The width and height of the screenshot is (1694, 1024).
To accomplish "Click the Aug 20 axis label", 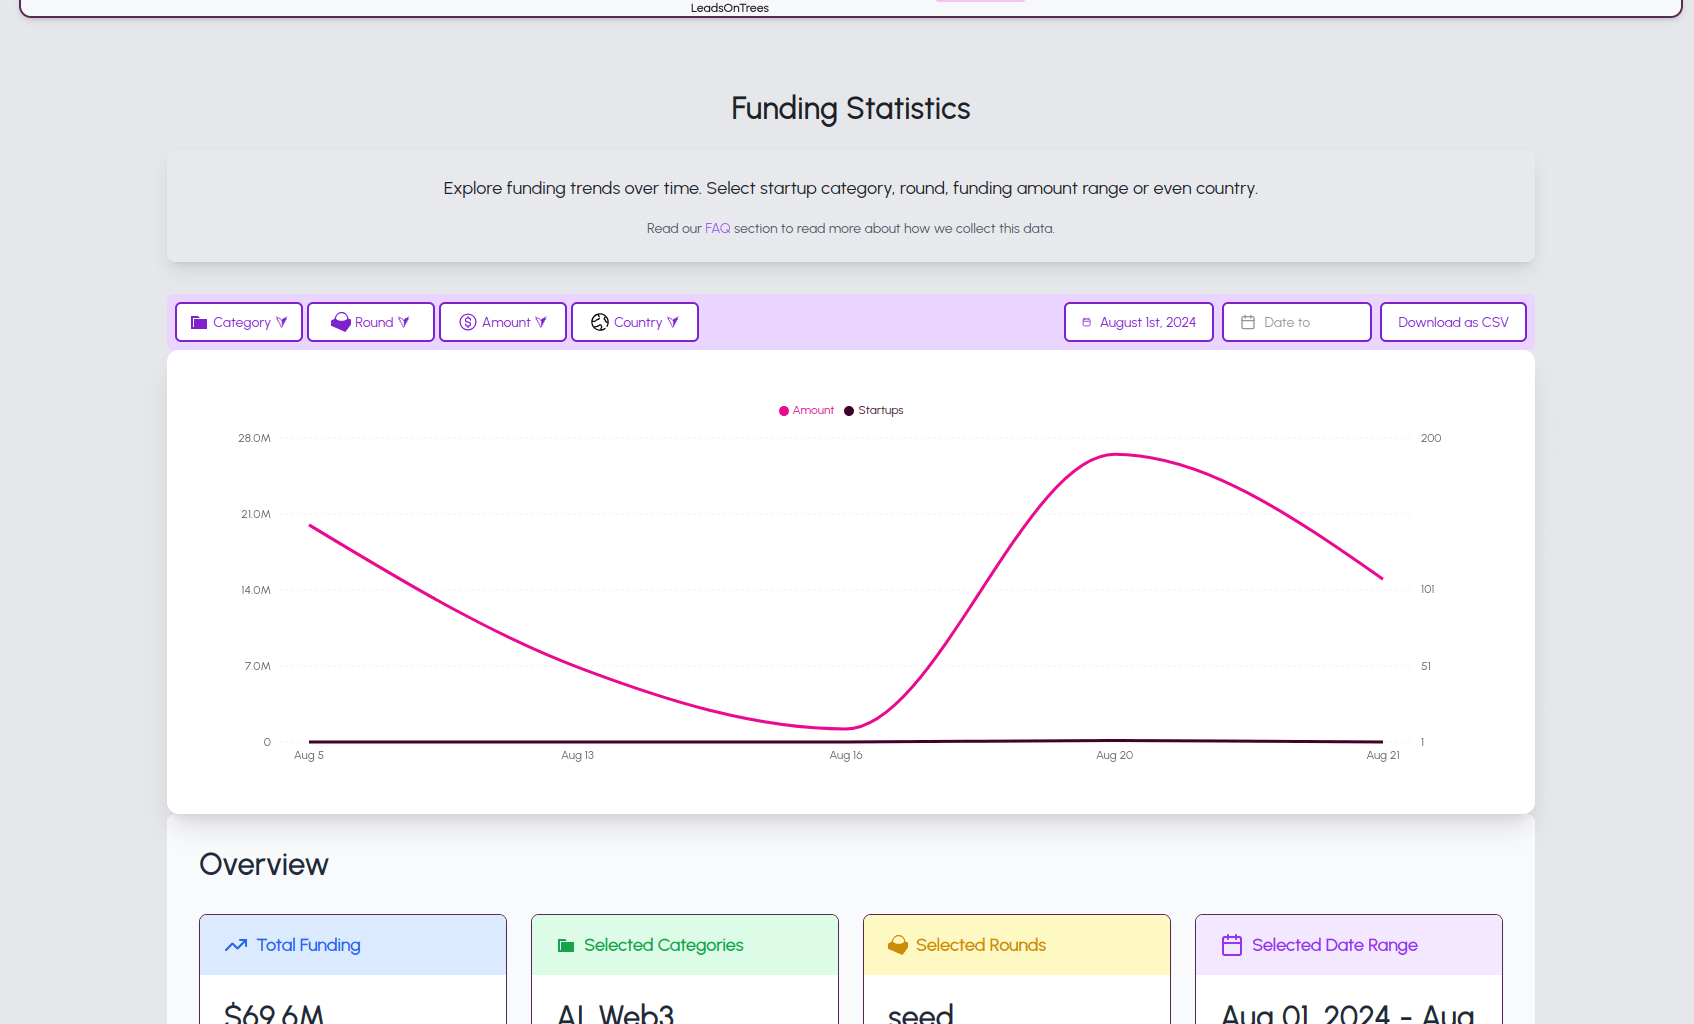I will coord(1114,755).
